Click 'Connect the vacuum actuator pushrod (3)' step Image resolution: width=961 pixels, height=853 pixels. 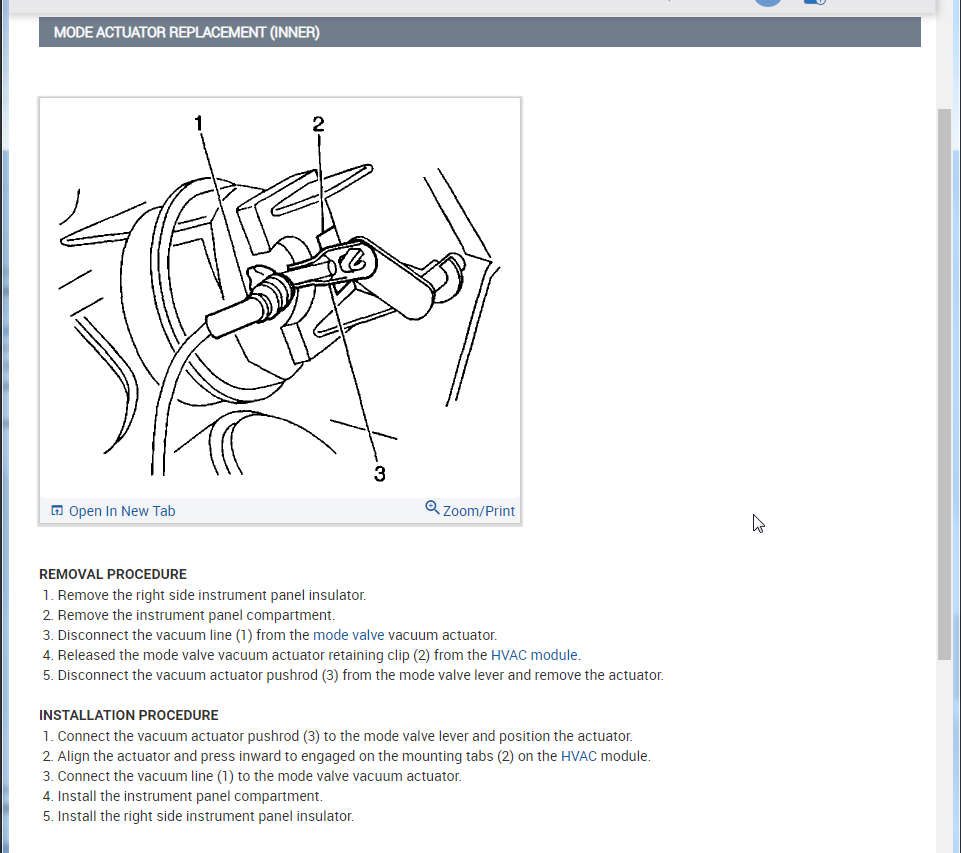[x=345, y=736]
